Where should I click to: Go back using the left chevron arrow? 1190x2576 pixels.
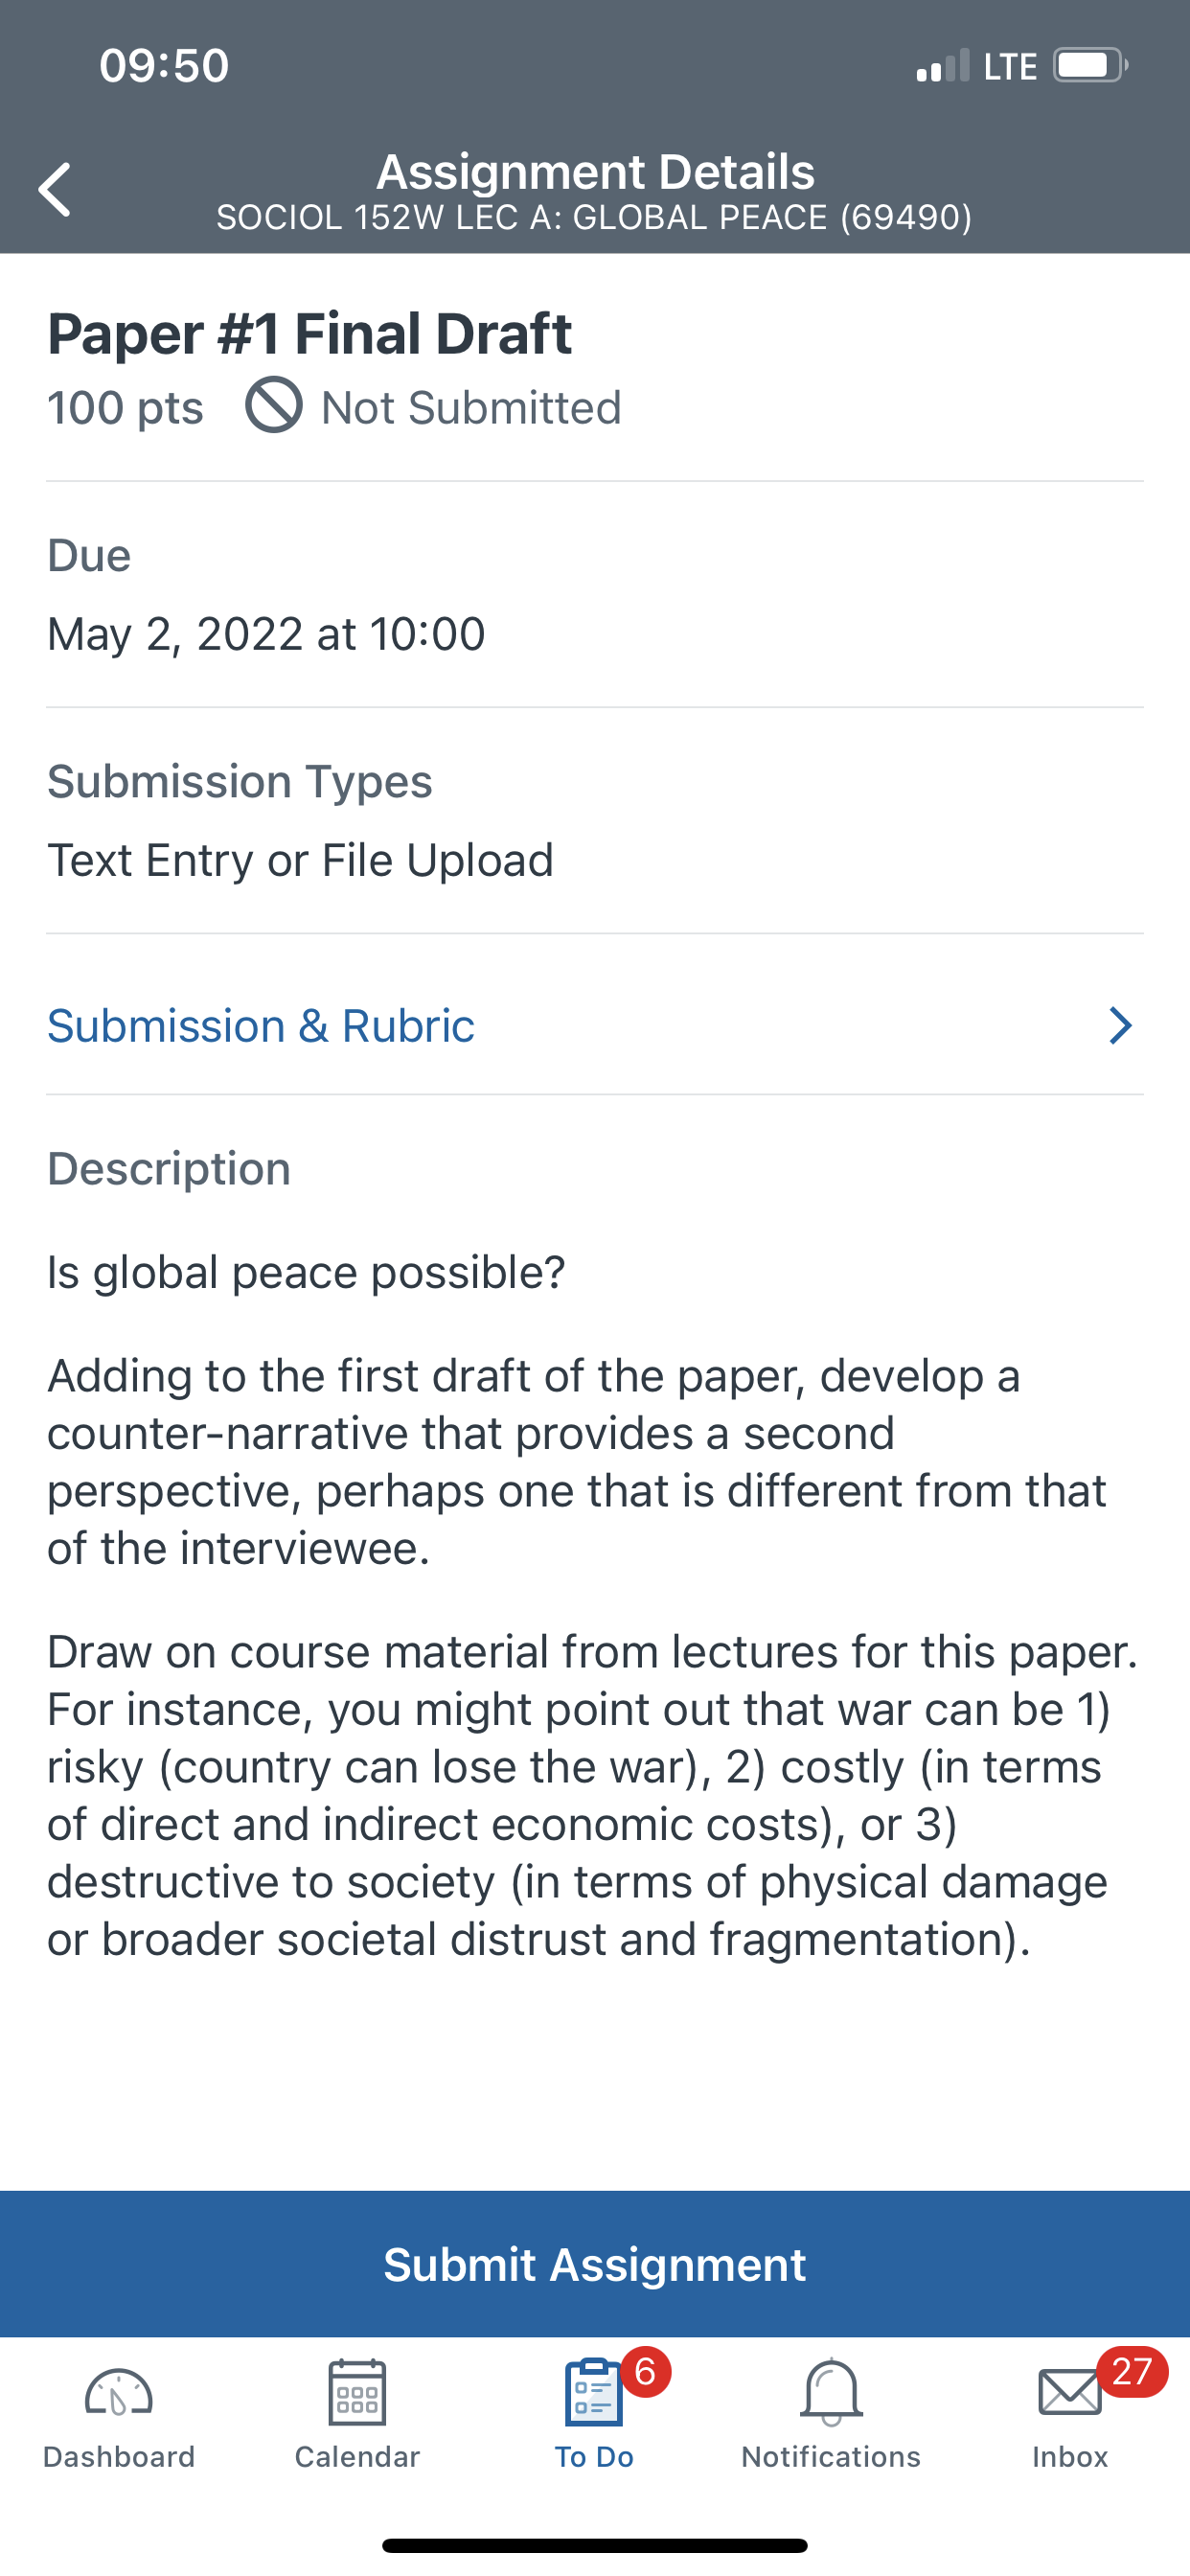pos(55,189)
